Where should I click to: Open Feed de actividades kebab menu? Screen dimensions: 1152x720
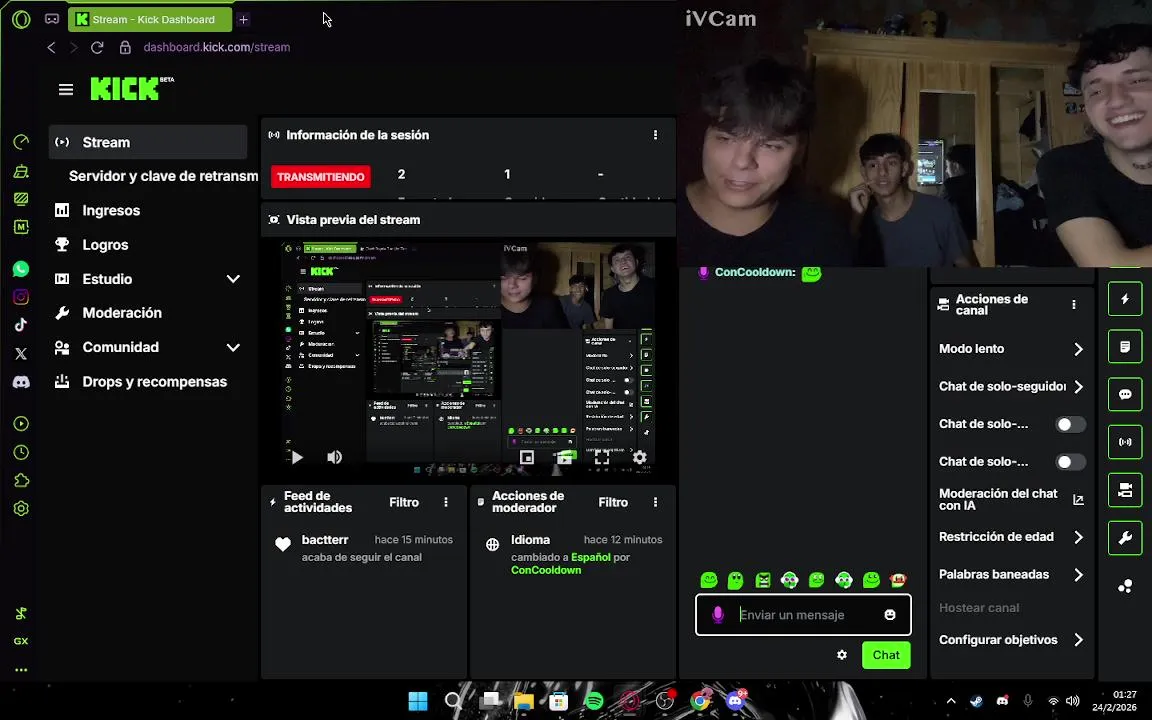(x=446, y=502)
